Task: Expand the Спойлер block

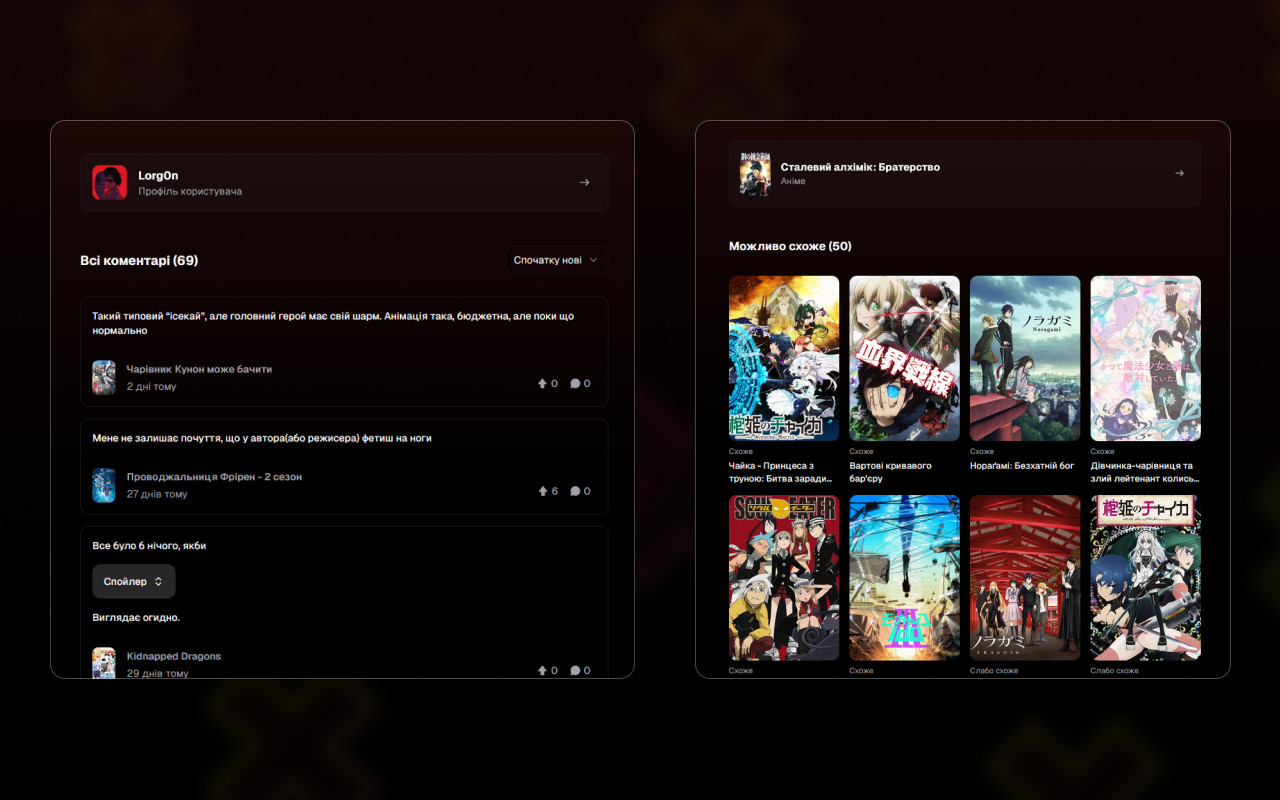Action: pyautogui.click(x=134, y=581)
